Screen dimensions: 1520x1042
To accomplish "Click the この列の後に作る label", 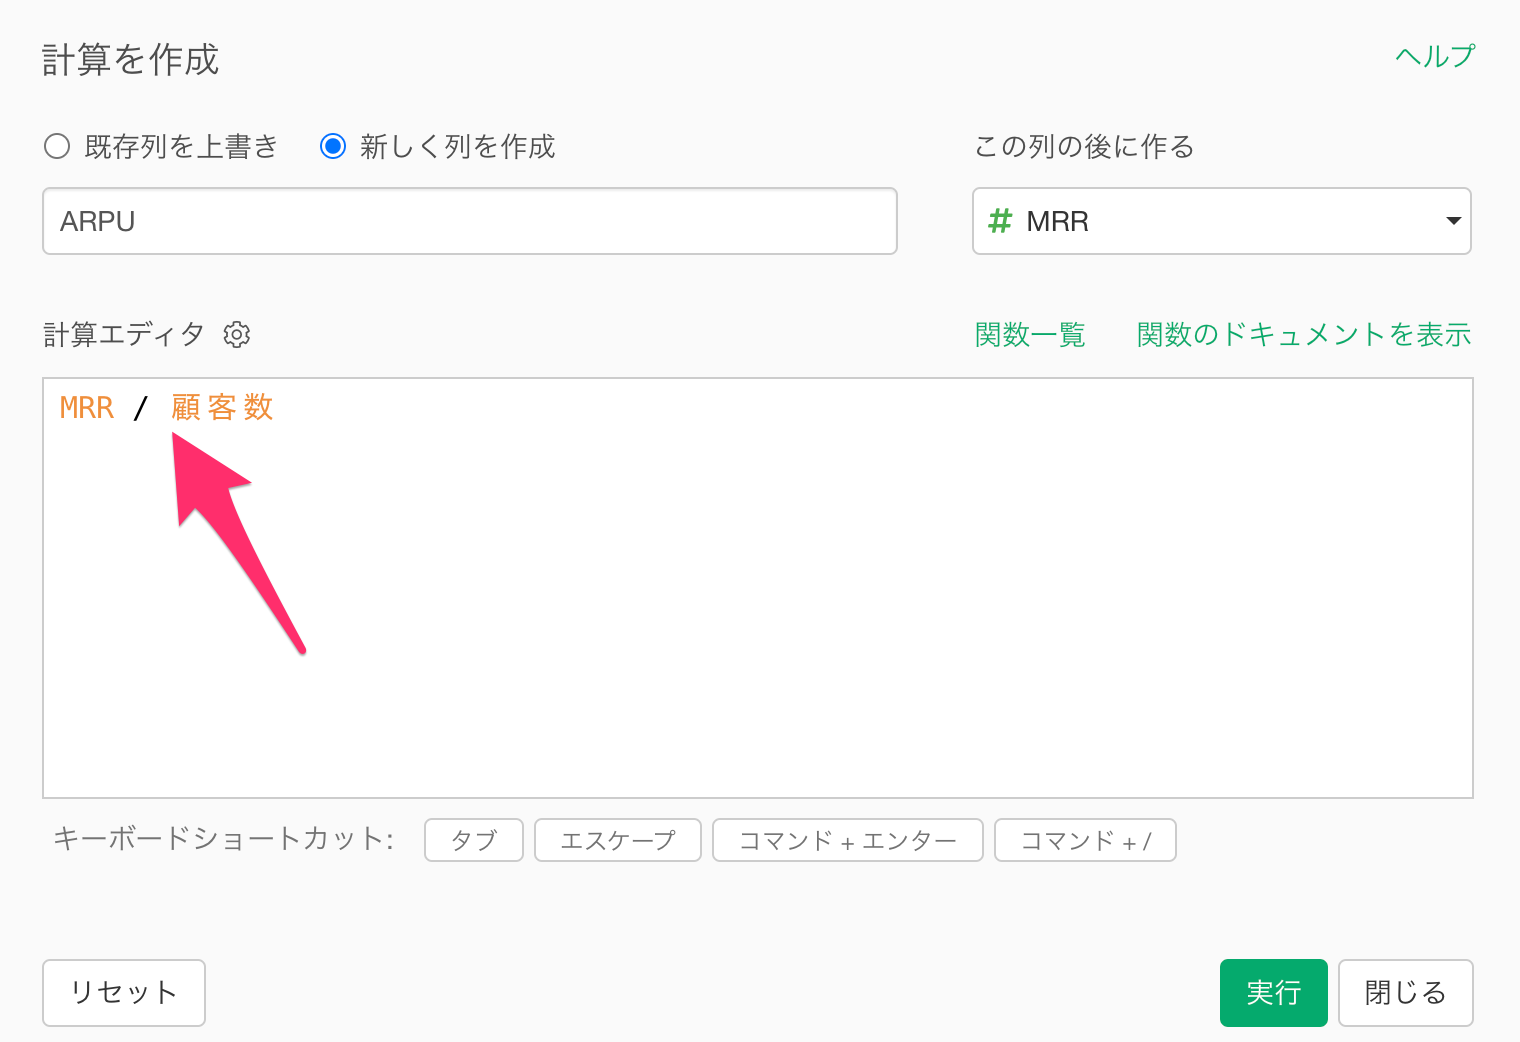I will pyautogui.click(x=1085, y=147).
